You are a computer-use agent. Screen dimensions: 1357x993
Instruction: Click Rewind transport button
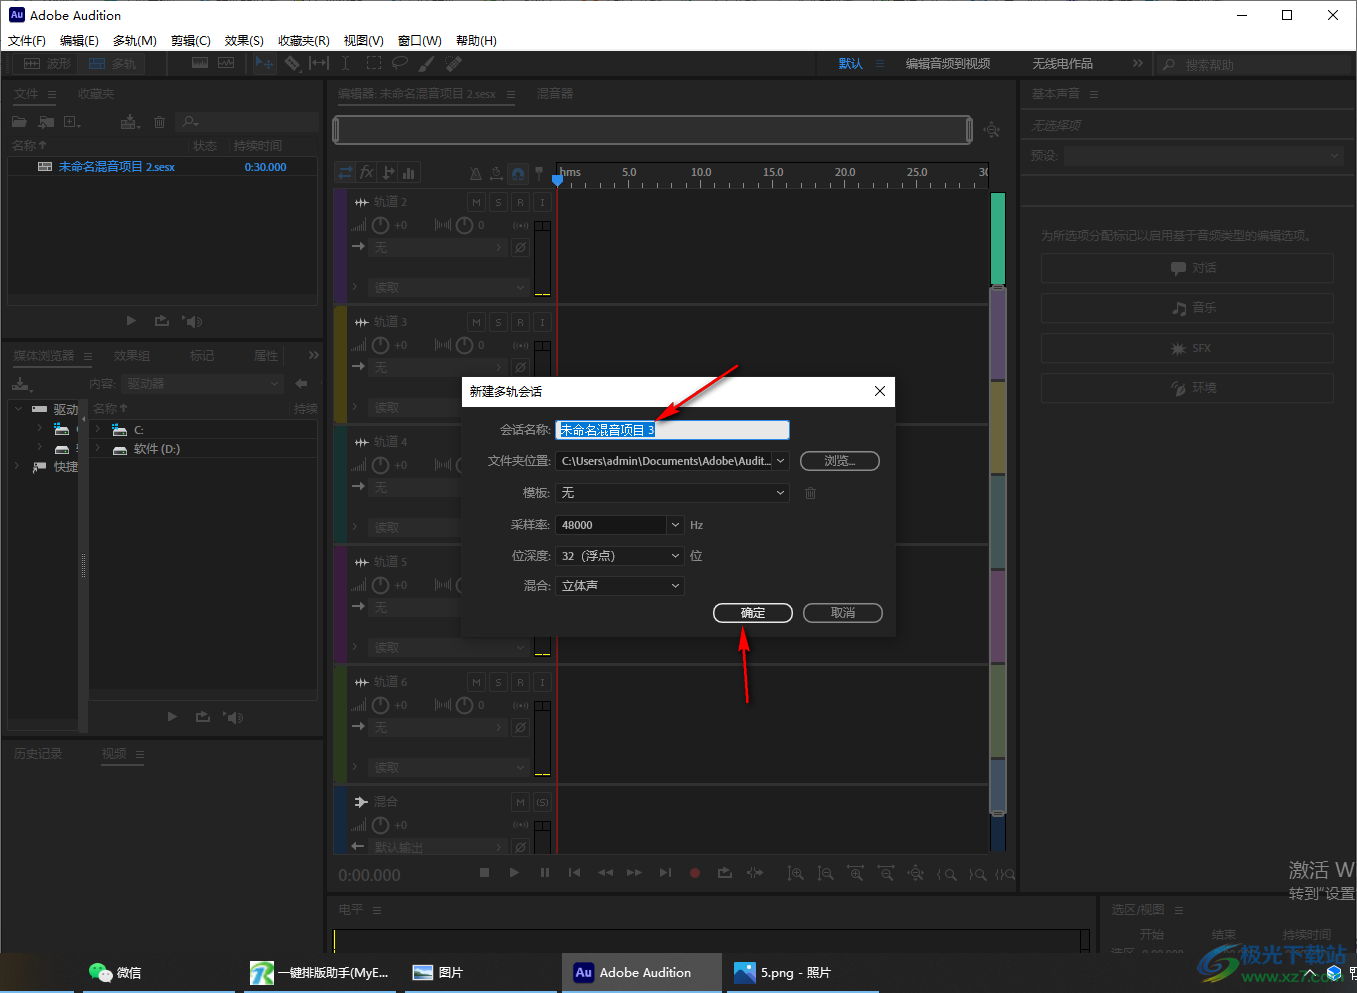(x=605, y=873)
